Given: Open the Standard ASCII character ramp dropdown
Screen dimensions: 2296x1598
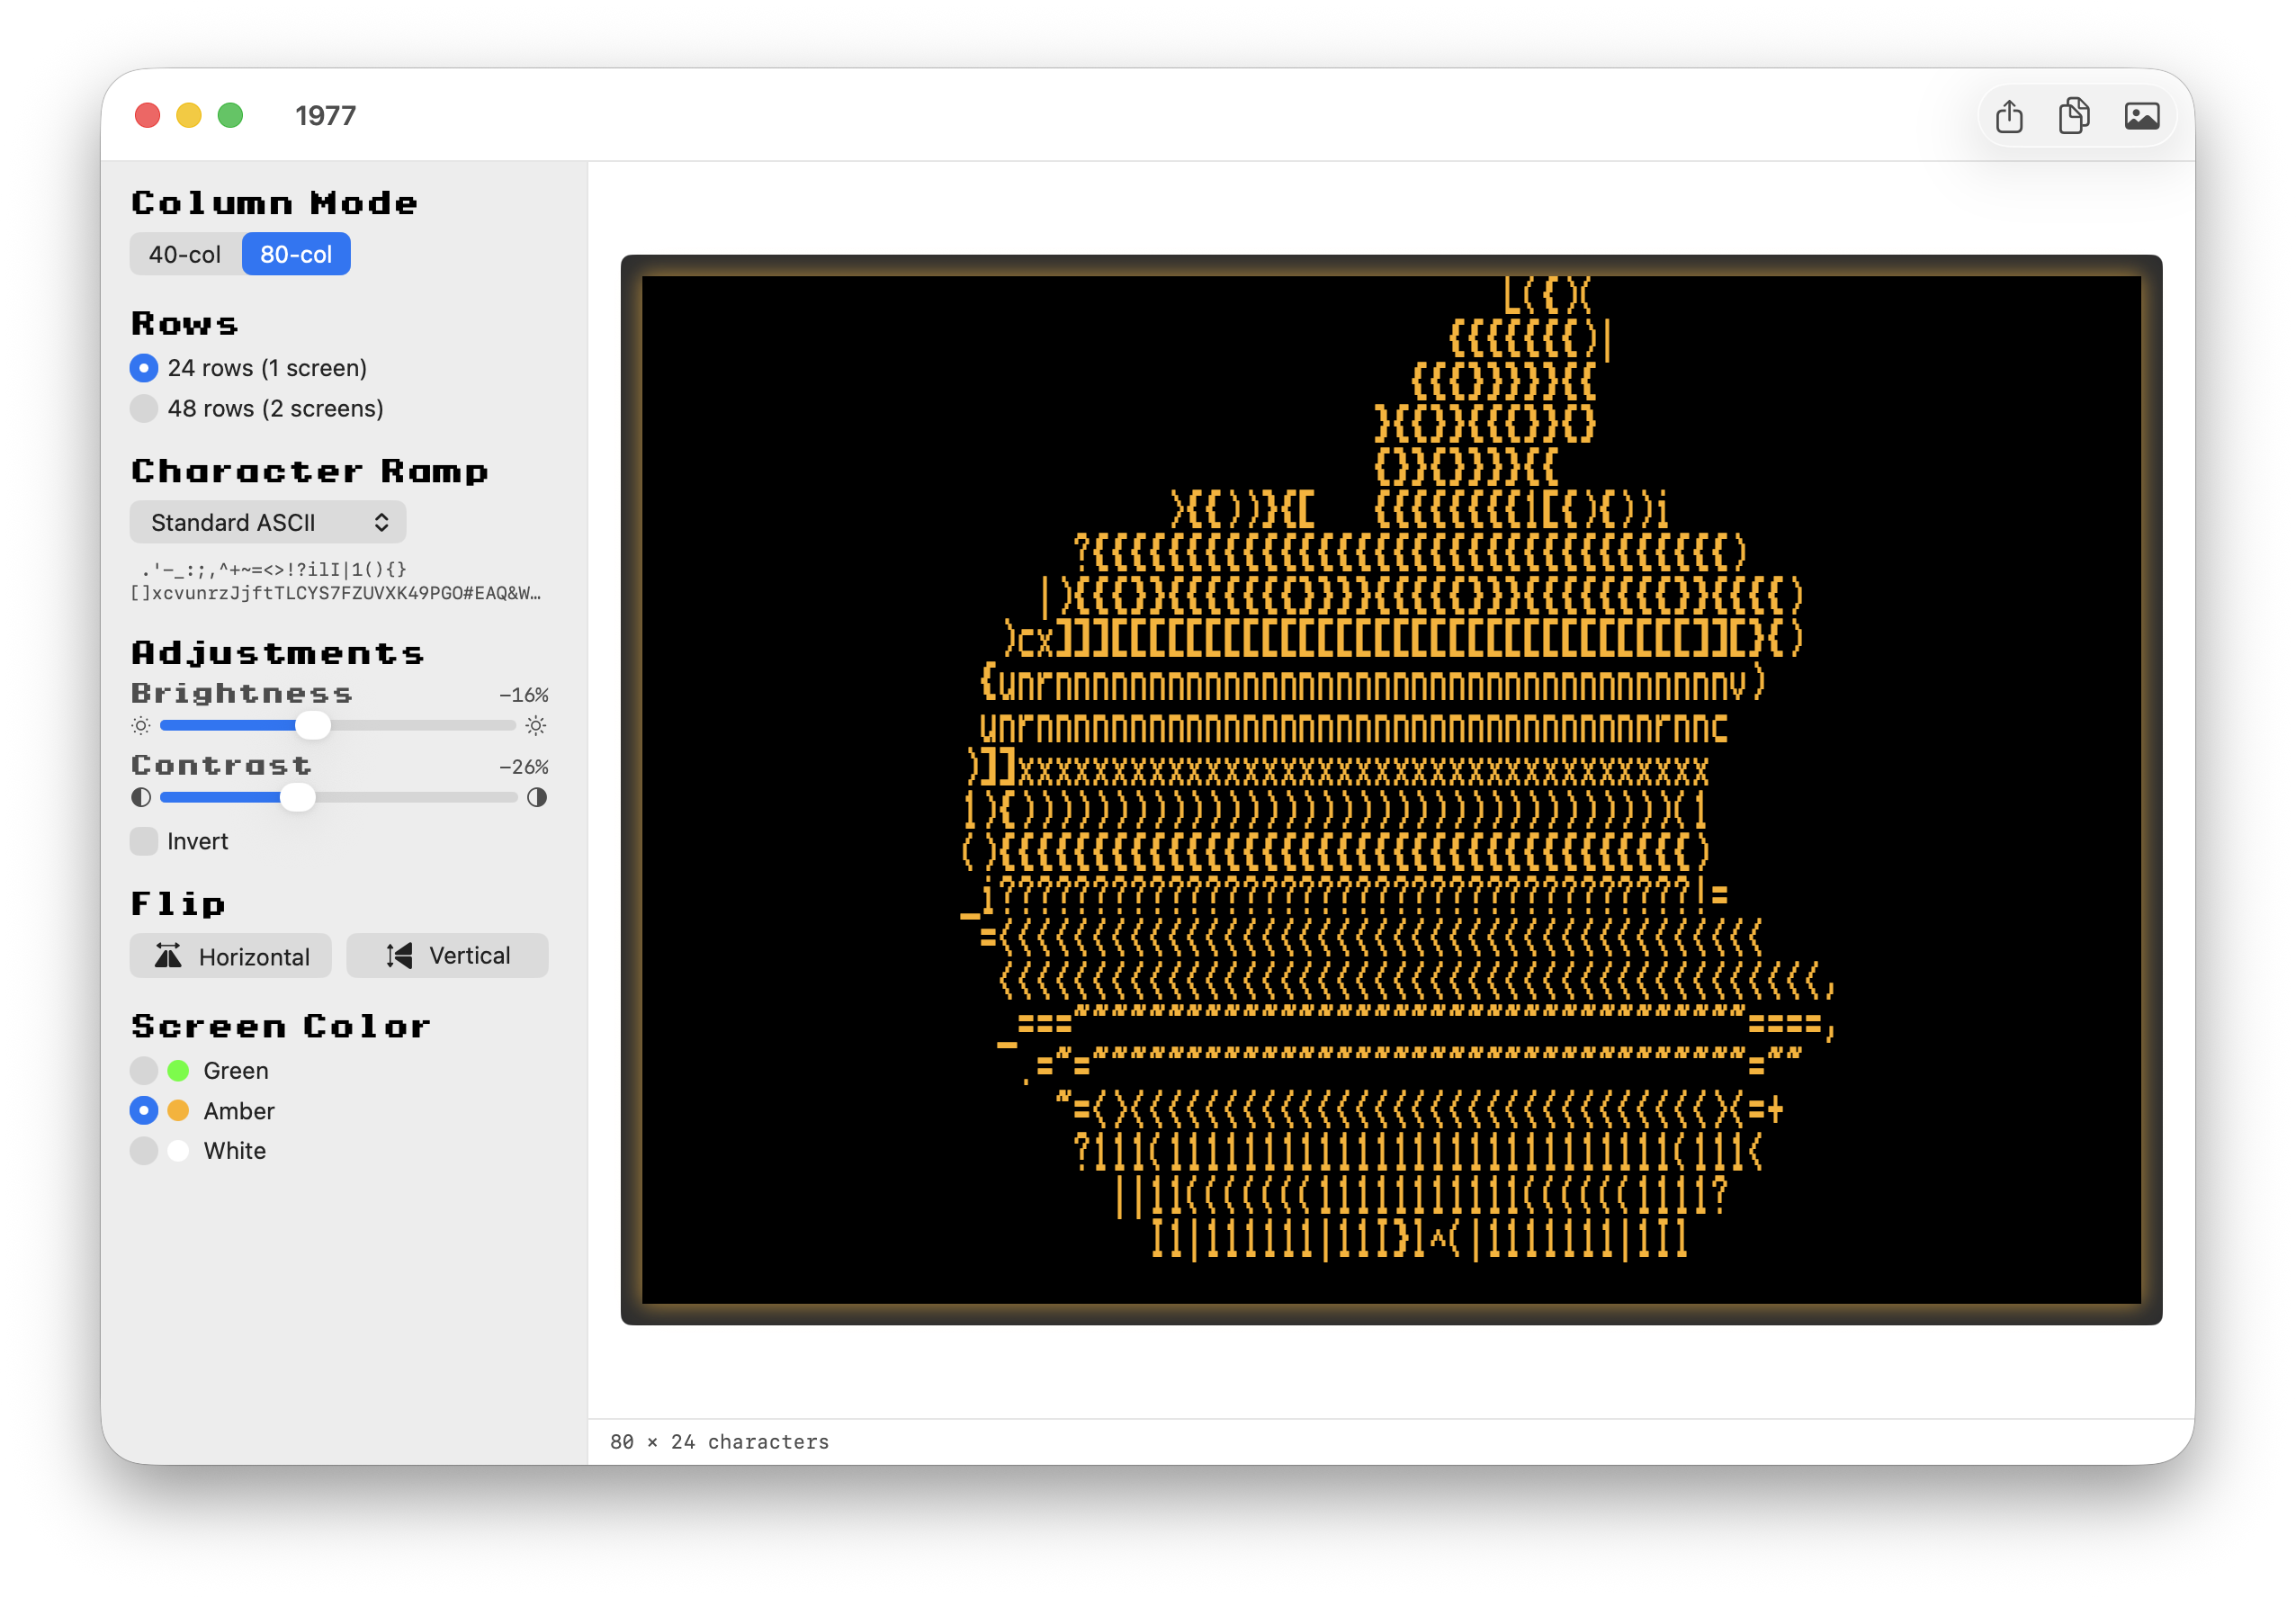Looking at the screenshot, I should [x=268, y=522].
